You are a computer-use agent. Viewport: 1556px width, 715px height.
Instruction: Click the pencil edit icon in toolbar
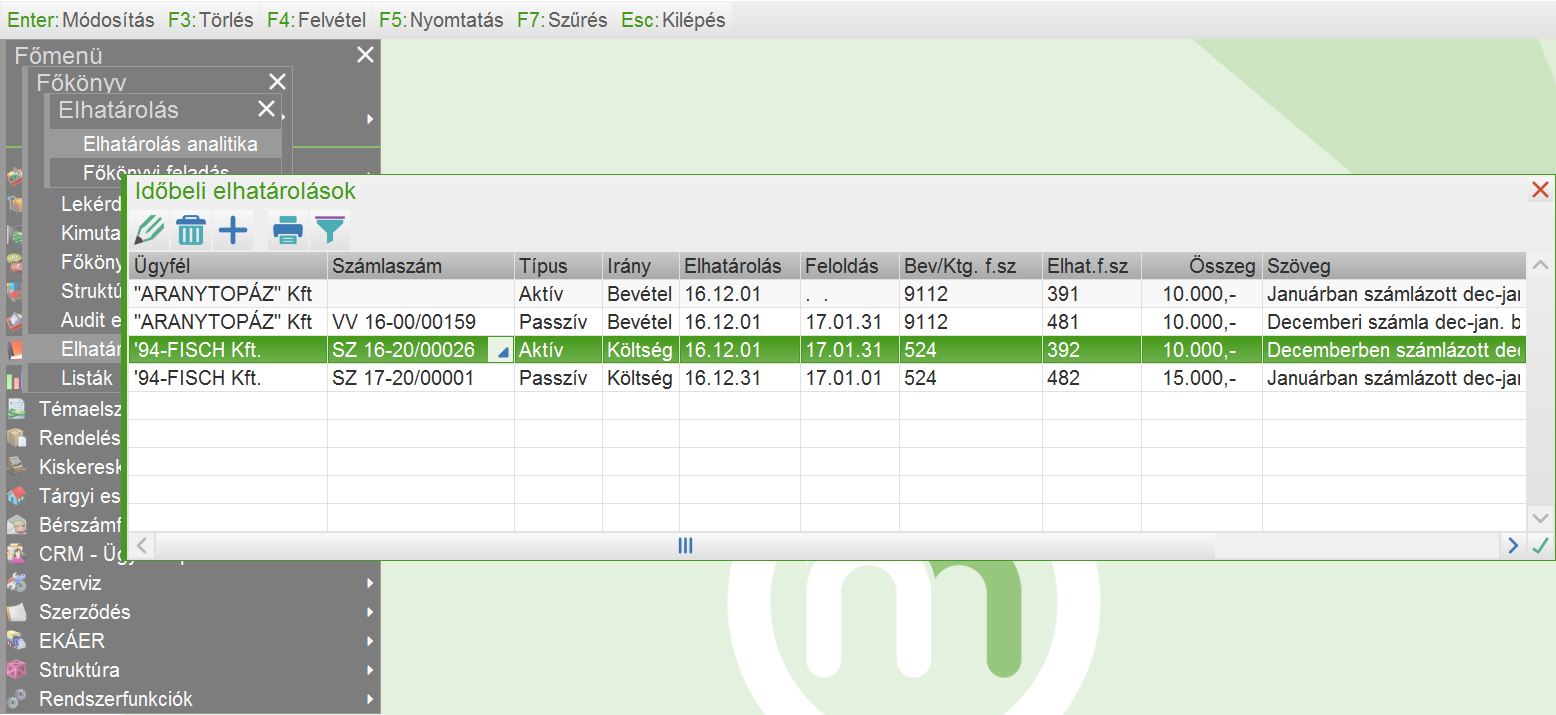149,231
